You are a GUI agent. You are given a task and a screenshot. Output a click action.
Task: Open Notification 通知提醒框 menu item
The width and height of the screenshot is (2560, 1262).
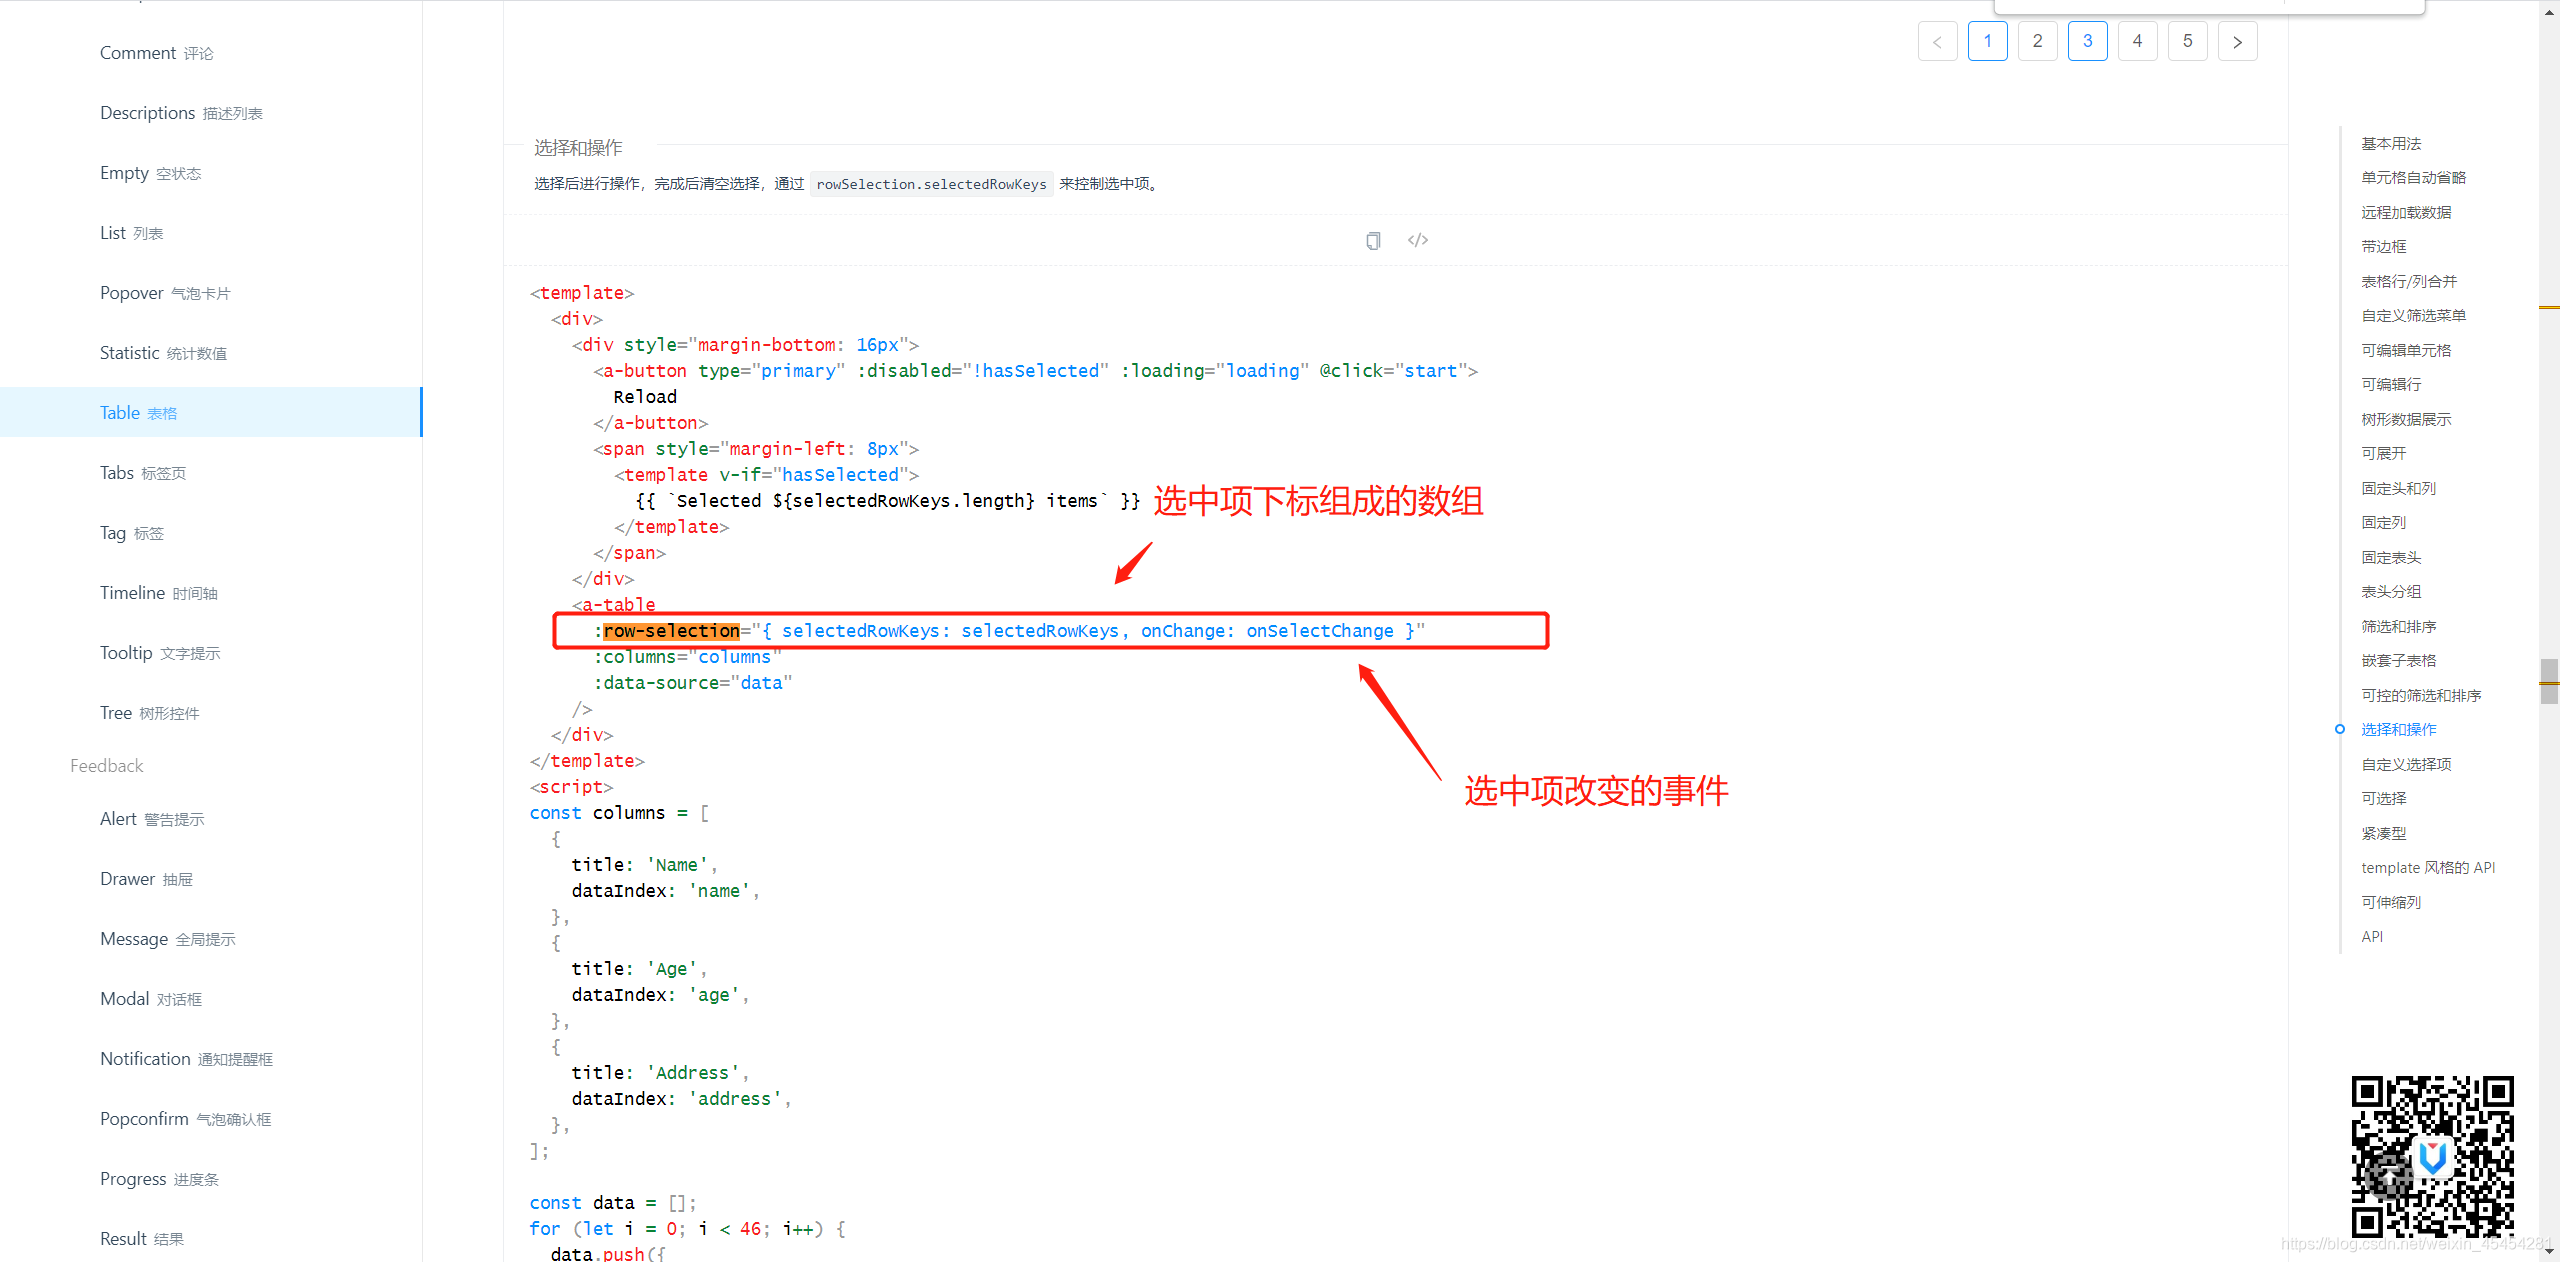pos(186,1059)
